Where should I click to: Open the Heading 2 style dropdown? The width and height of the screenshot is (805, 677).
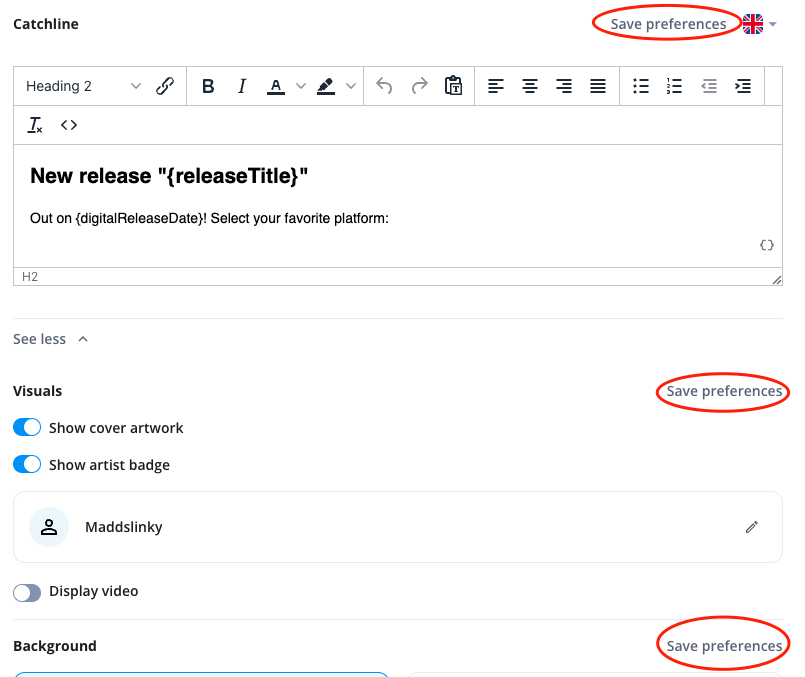click(x=84, y=86)
